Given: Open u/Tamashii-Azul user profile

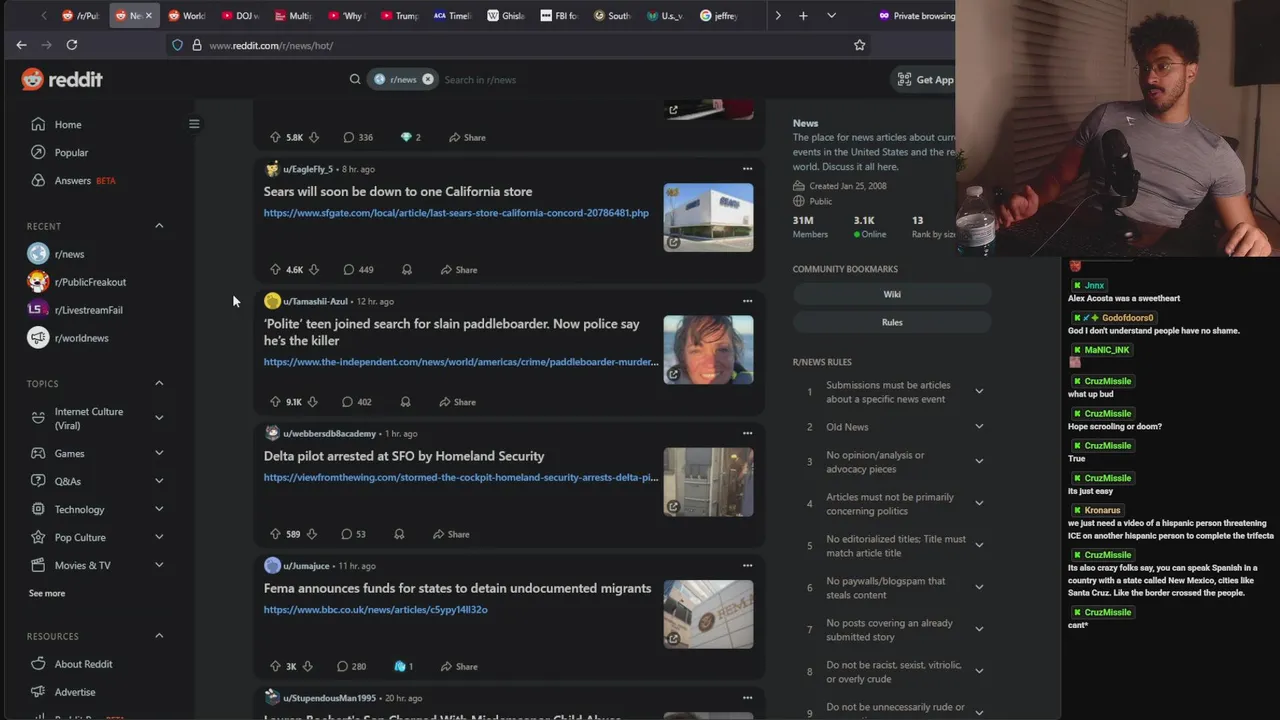Looking at the screenshot, I should (x=315, y=301).
